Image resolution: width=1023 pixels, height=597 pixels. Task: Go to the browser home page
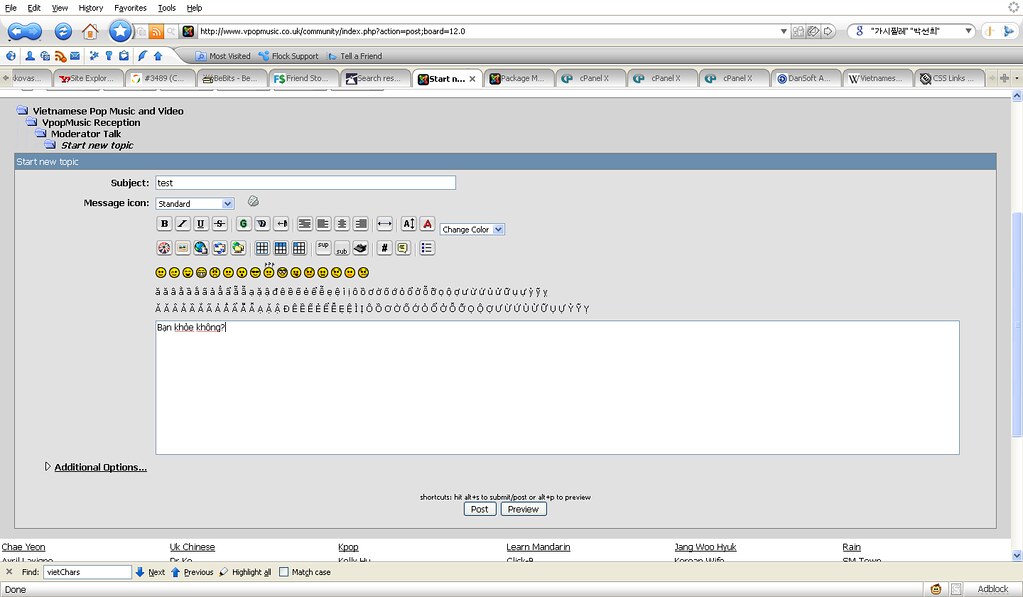pyautogui.click(x=90, y=31)
